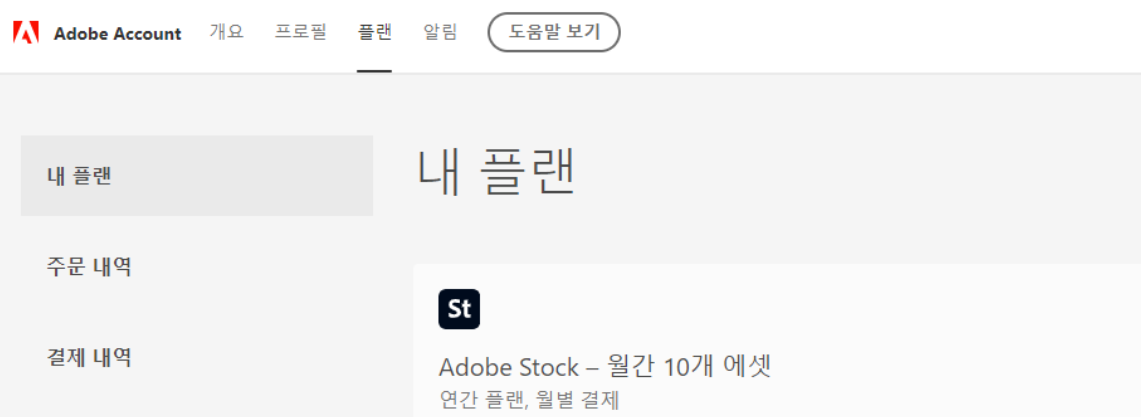Screen dimensions: 1141x417
Task: Open the 개요 tab
Action: (226, 32)
